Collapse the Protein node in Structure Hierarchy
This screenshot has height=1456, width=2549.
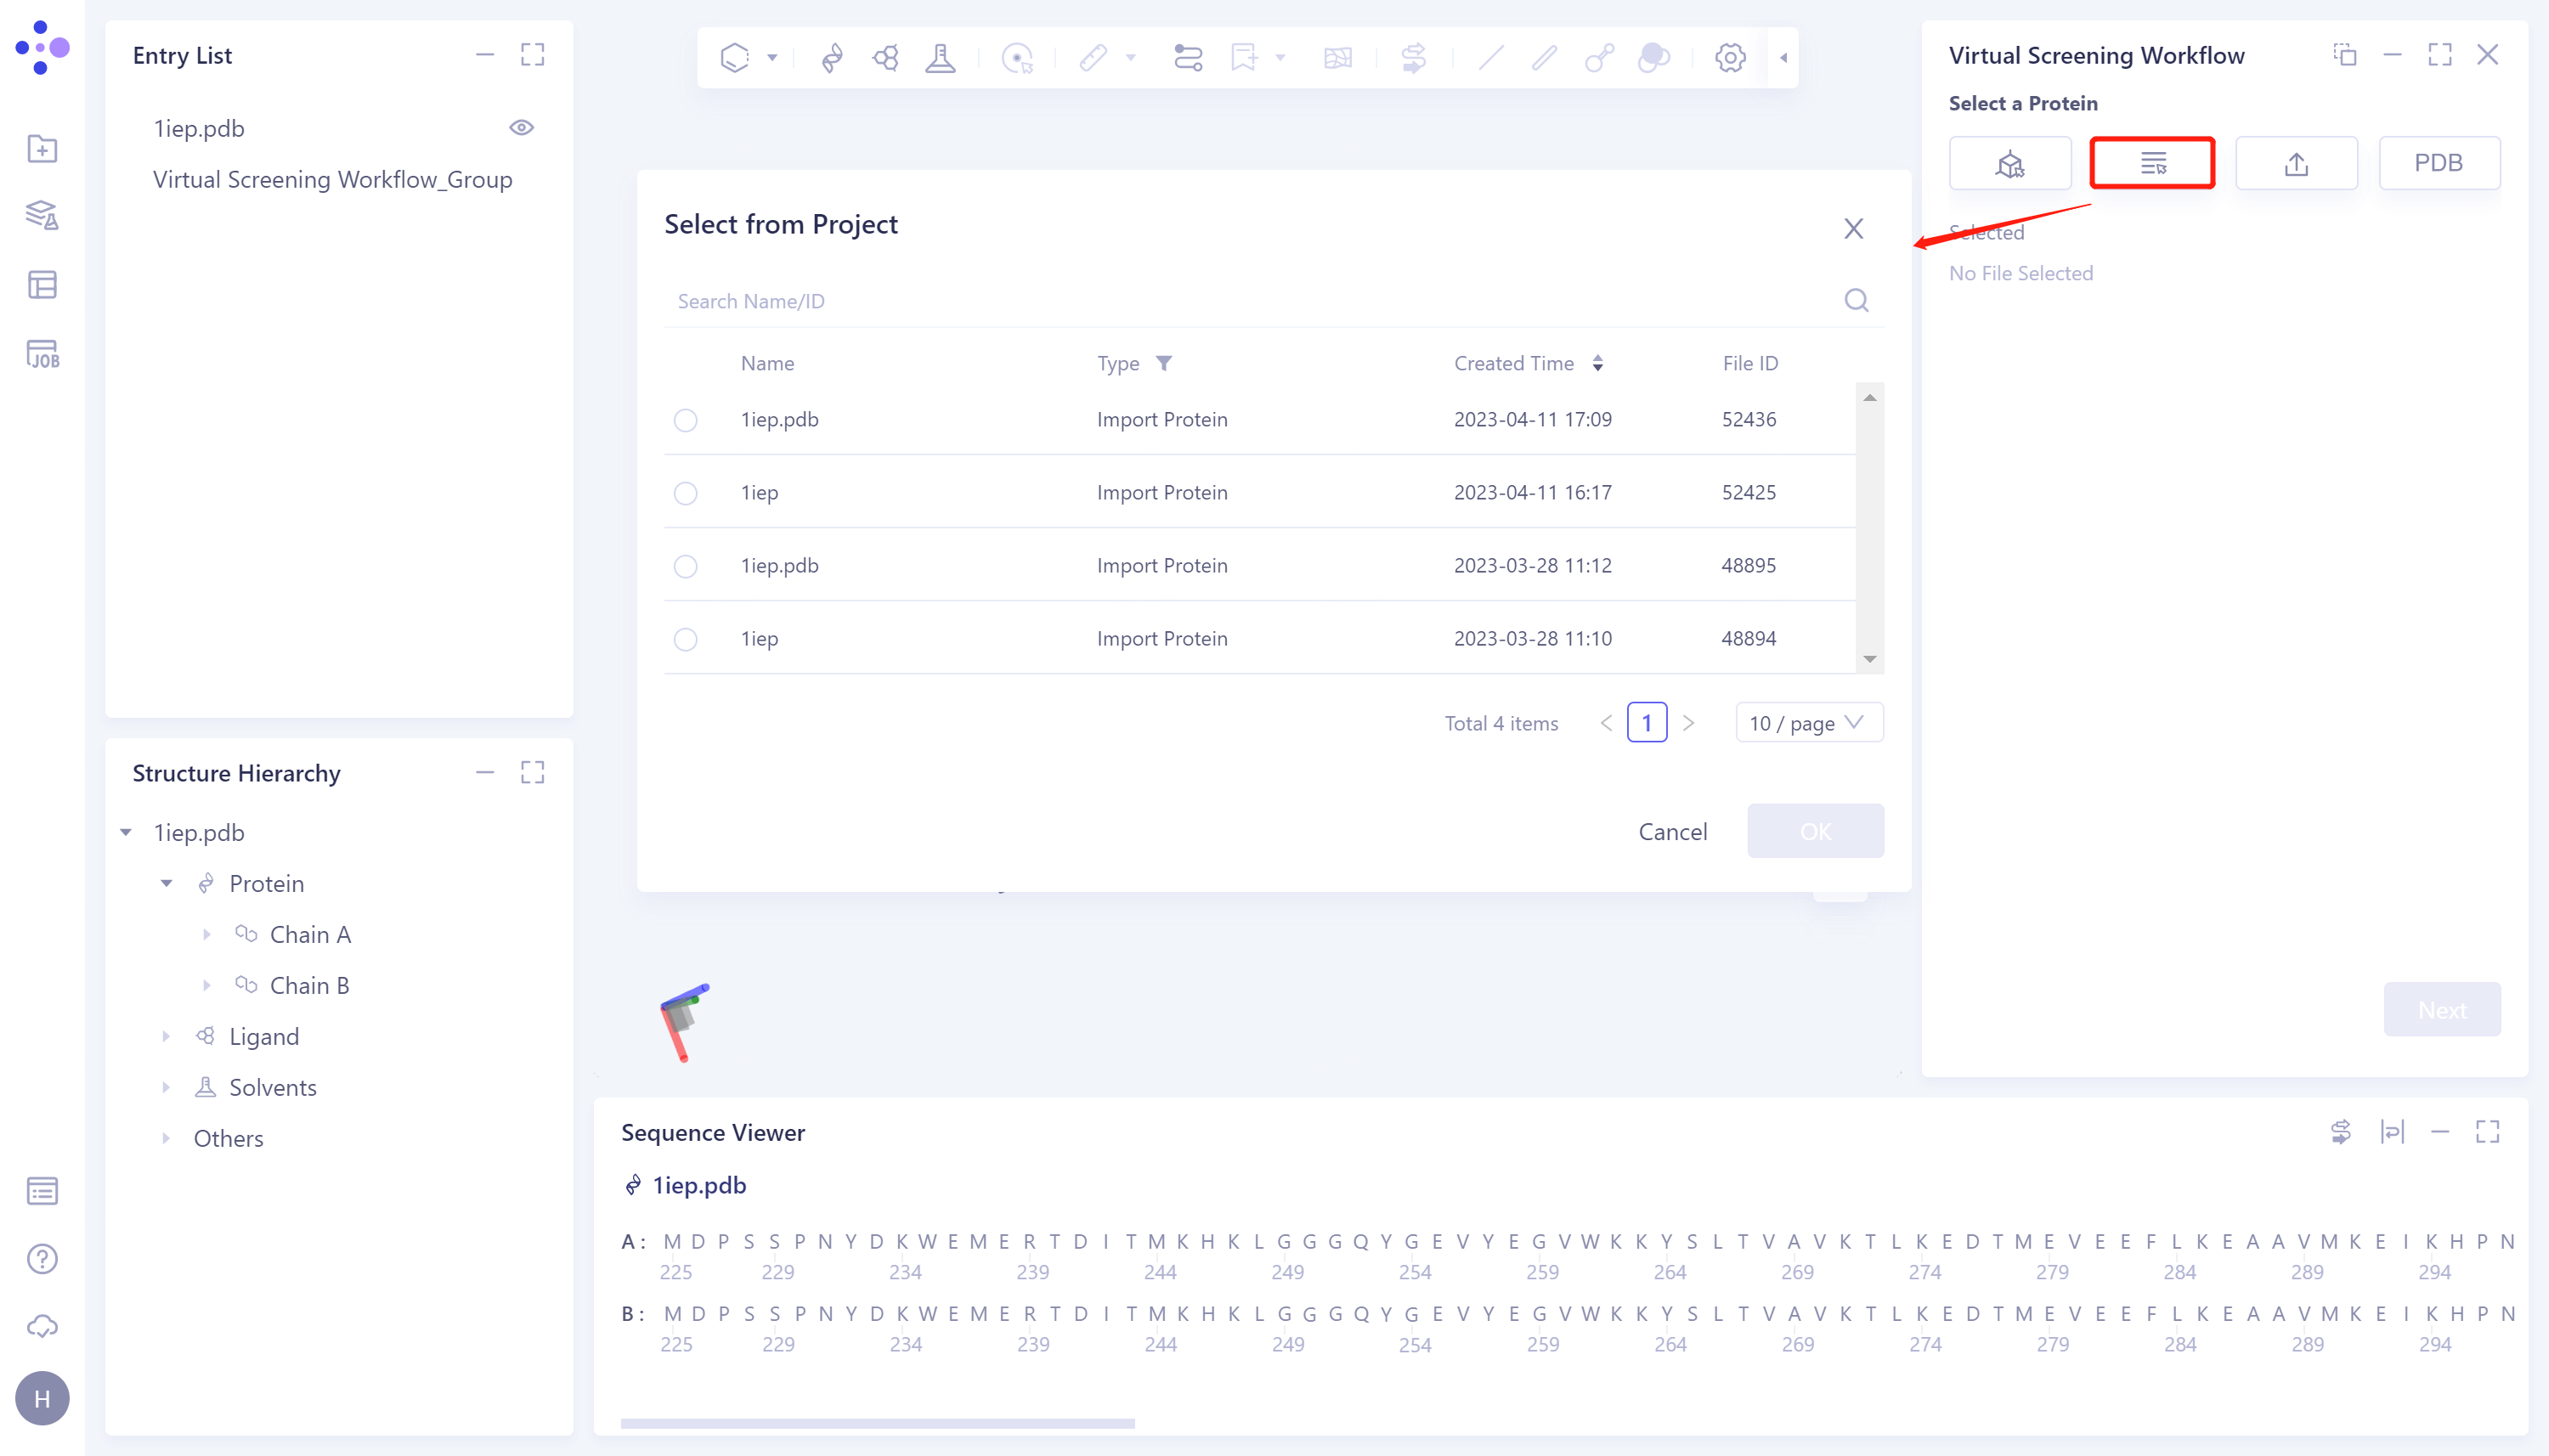[167, 883]
